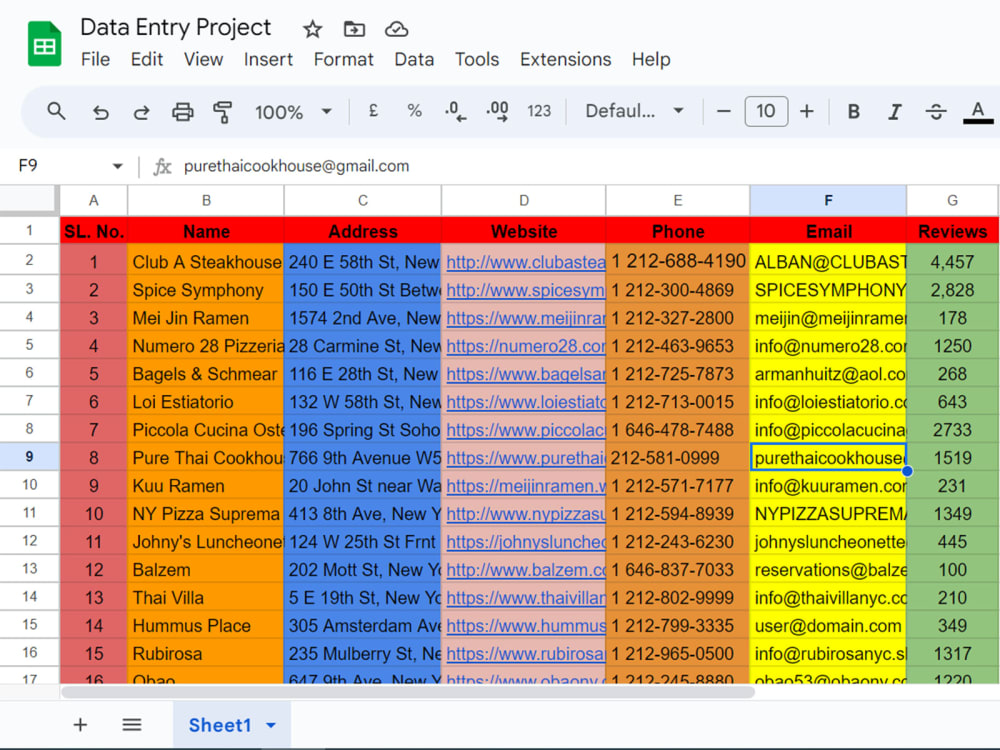
Task: Open the all sheets list icon
Action: point(132,725)
